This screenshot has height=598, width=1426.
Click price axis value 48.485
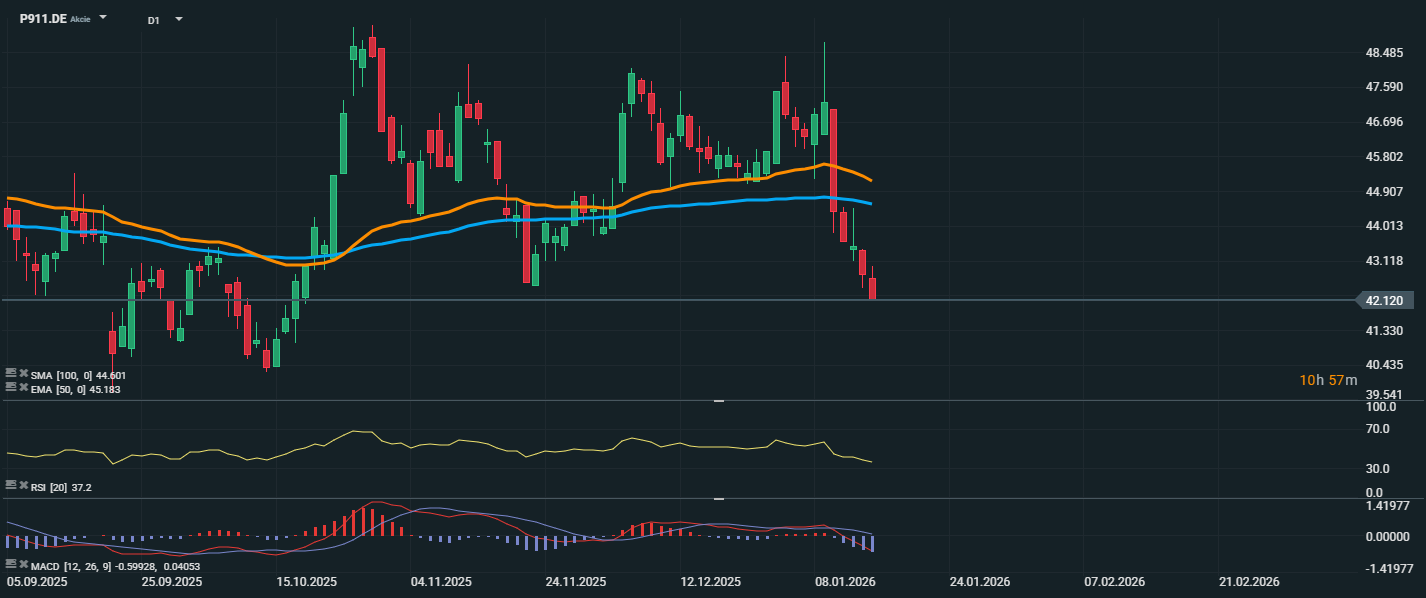(x=1384, y=53)
